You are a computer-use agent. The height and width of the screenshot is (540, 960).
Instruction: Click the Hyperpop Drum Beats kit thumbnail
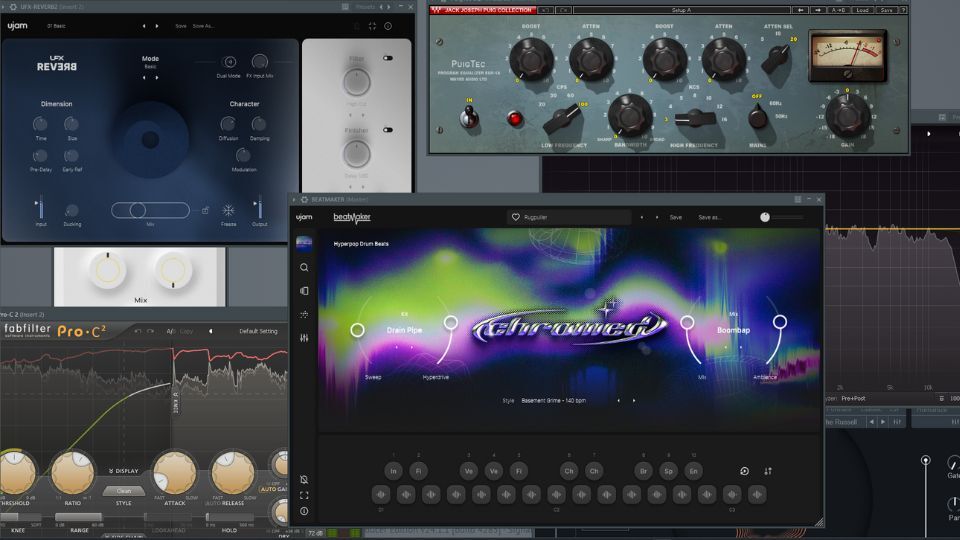(304, 244)
